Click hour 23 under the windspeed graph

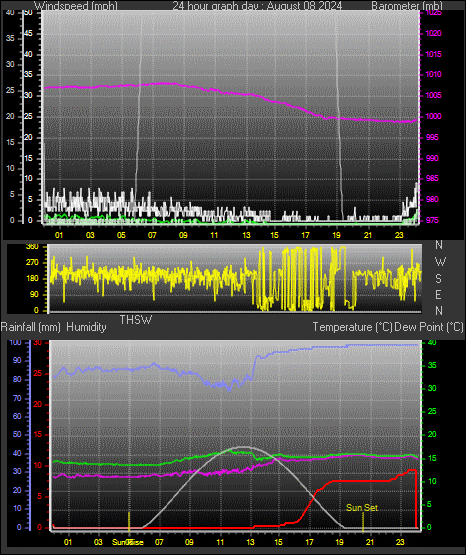click(x=399, y=235)
